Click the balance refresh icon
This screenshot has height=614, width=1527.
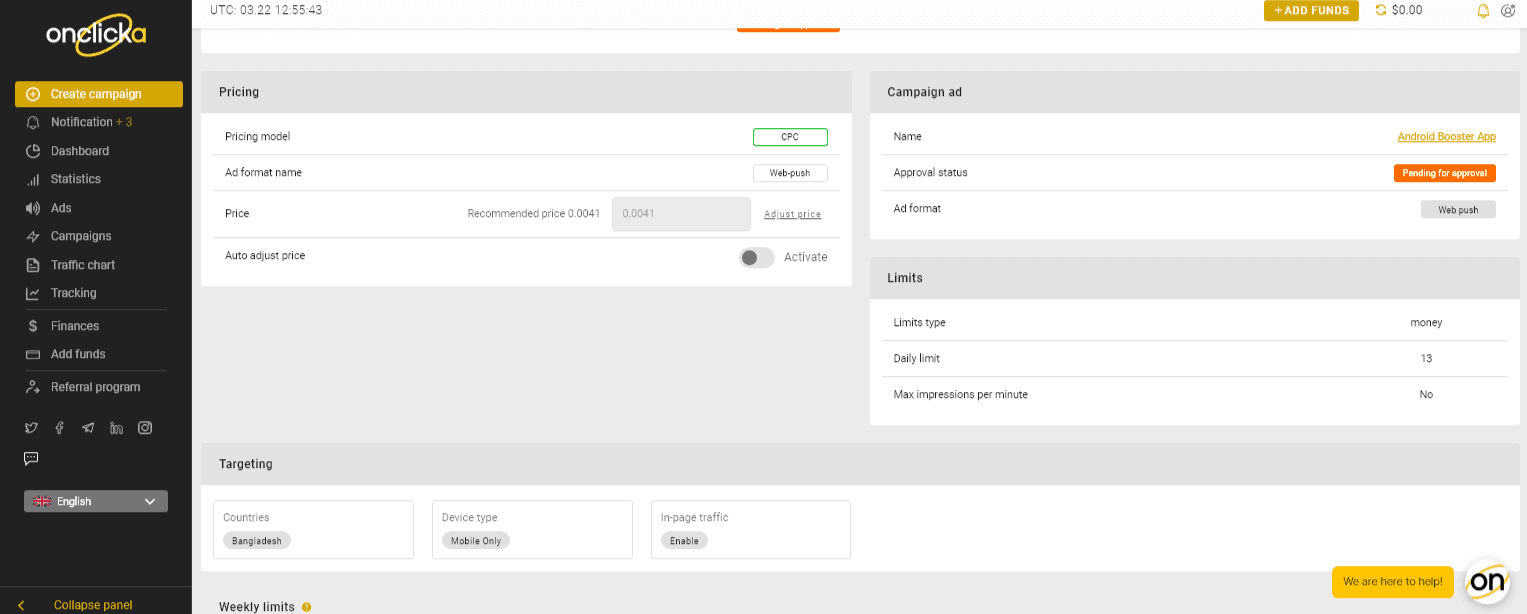[1381, 10]
